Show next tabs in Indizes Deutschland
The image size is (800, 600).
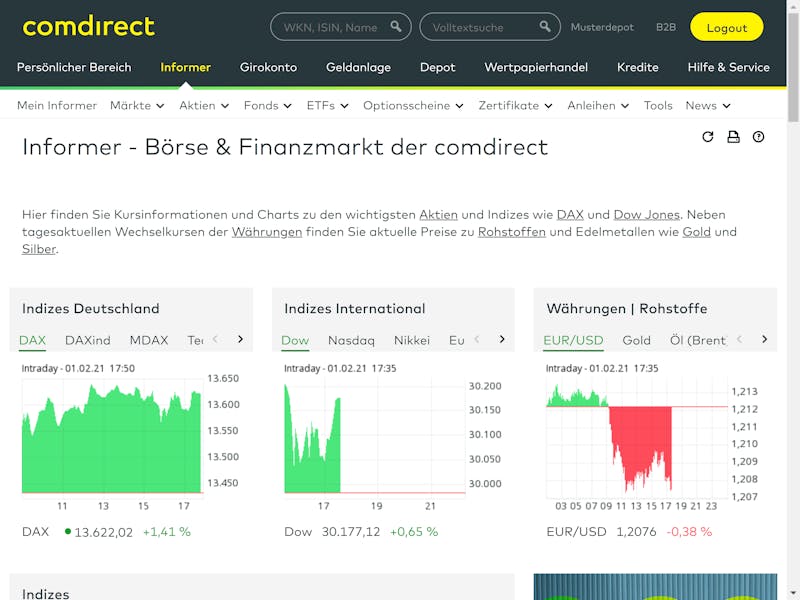[240, 339]
